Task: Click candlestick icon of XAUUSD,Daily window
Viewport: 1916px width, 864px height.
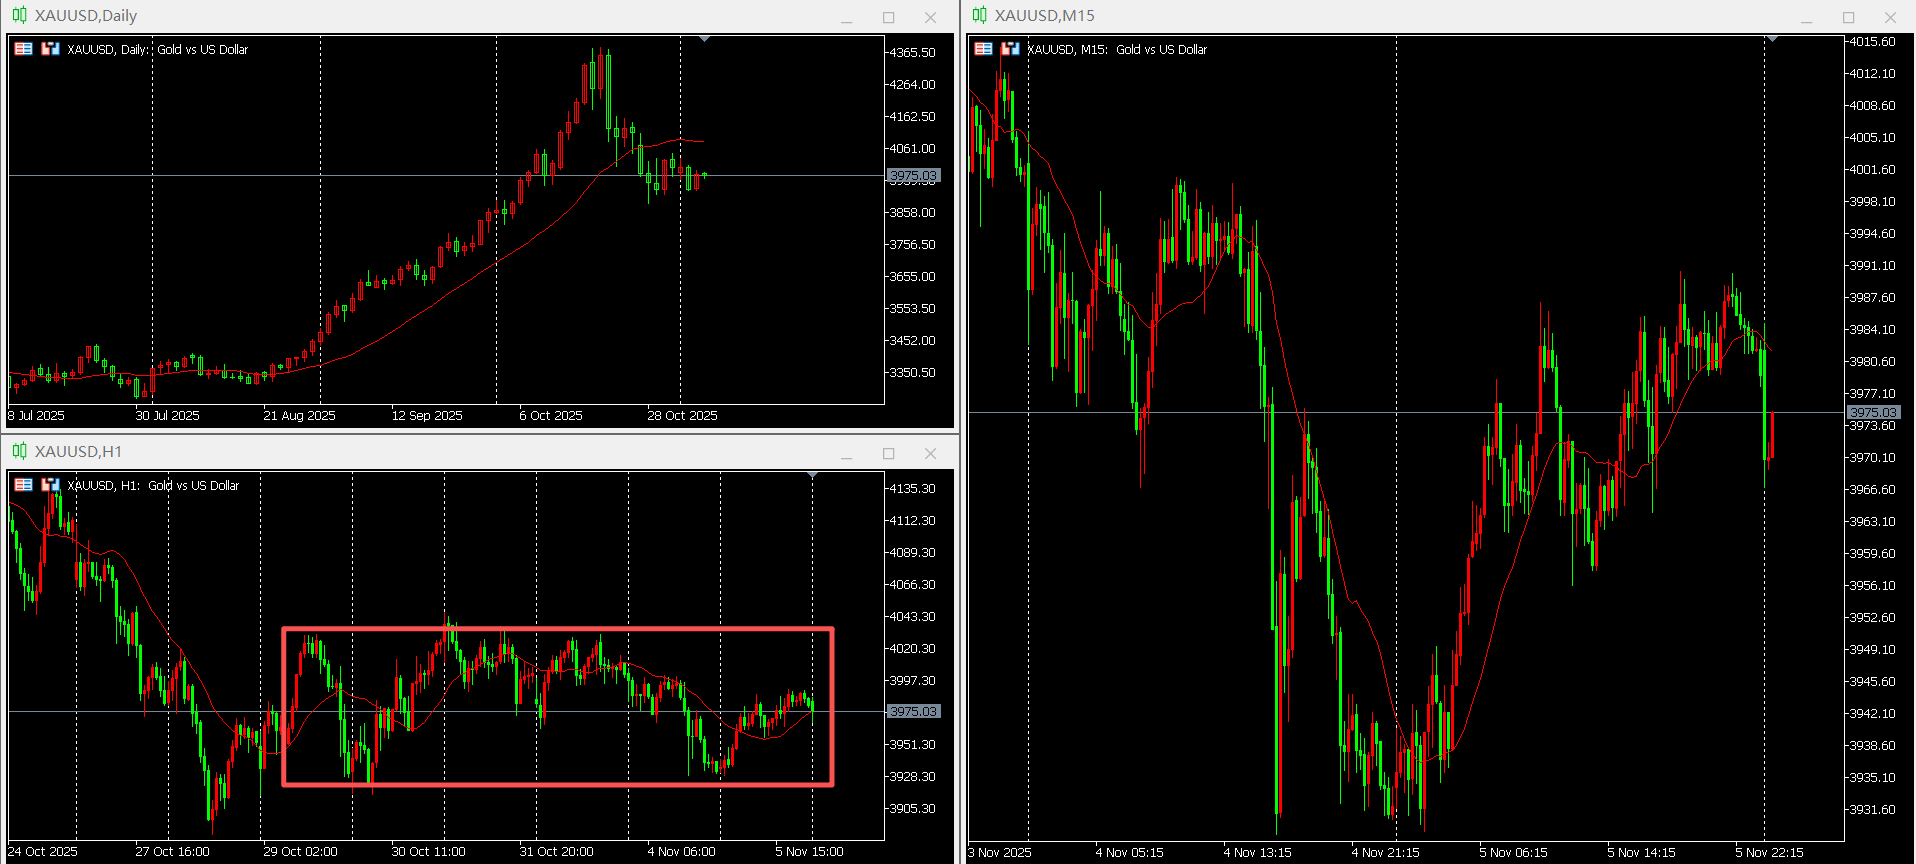Action: [x=20, y=15]
